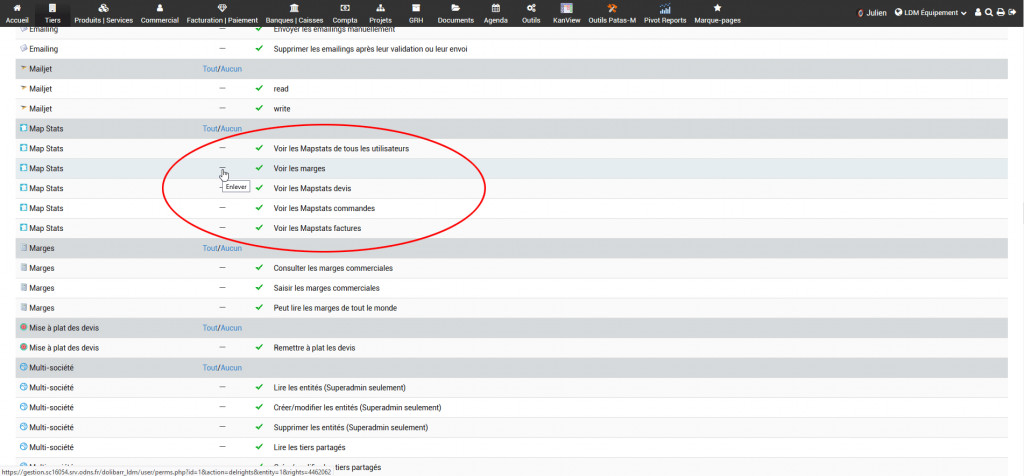Image resolution: width=1024 pixels, height=476 pixels.
Task: Click Tout for Marges permissions
Action: click(x=210, y=248)
